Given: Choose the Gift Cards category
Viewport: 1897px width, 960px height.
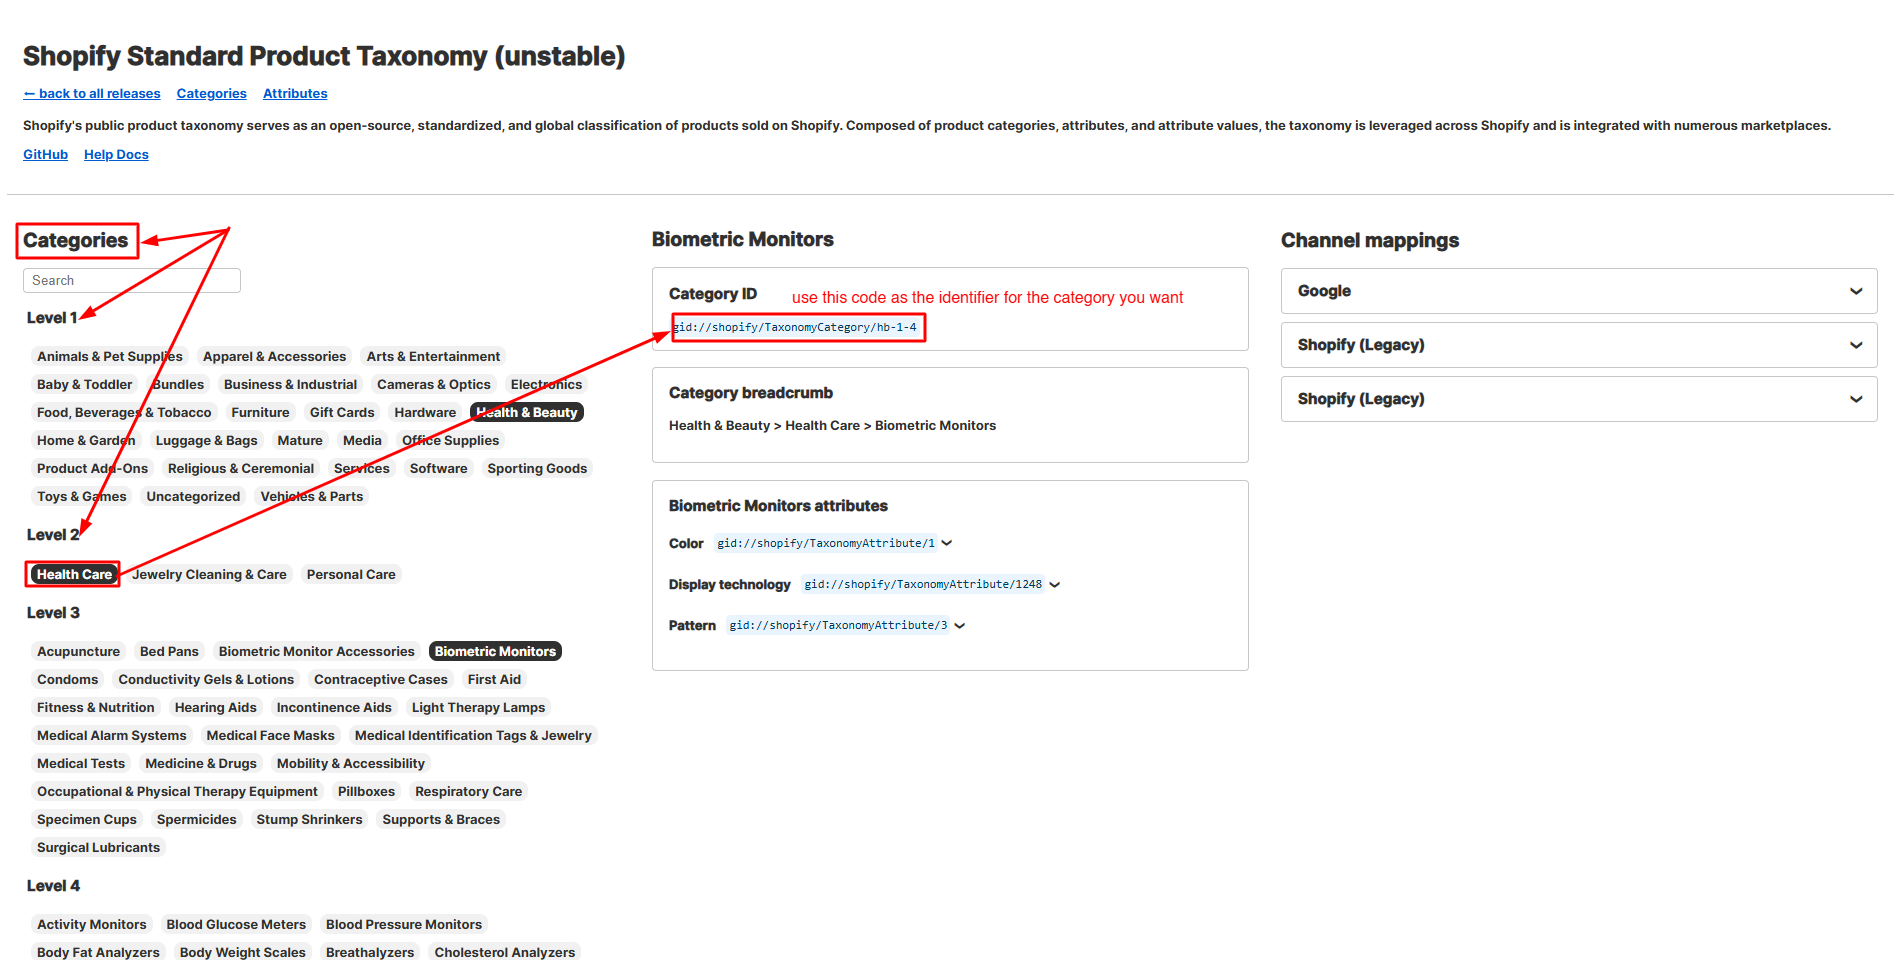Looking at the screenshot, I should 342,412.
